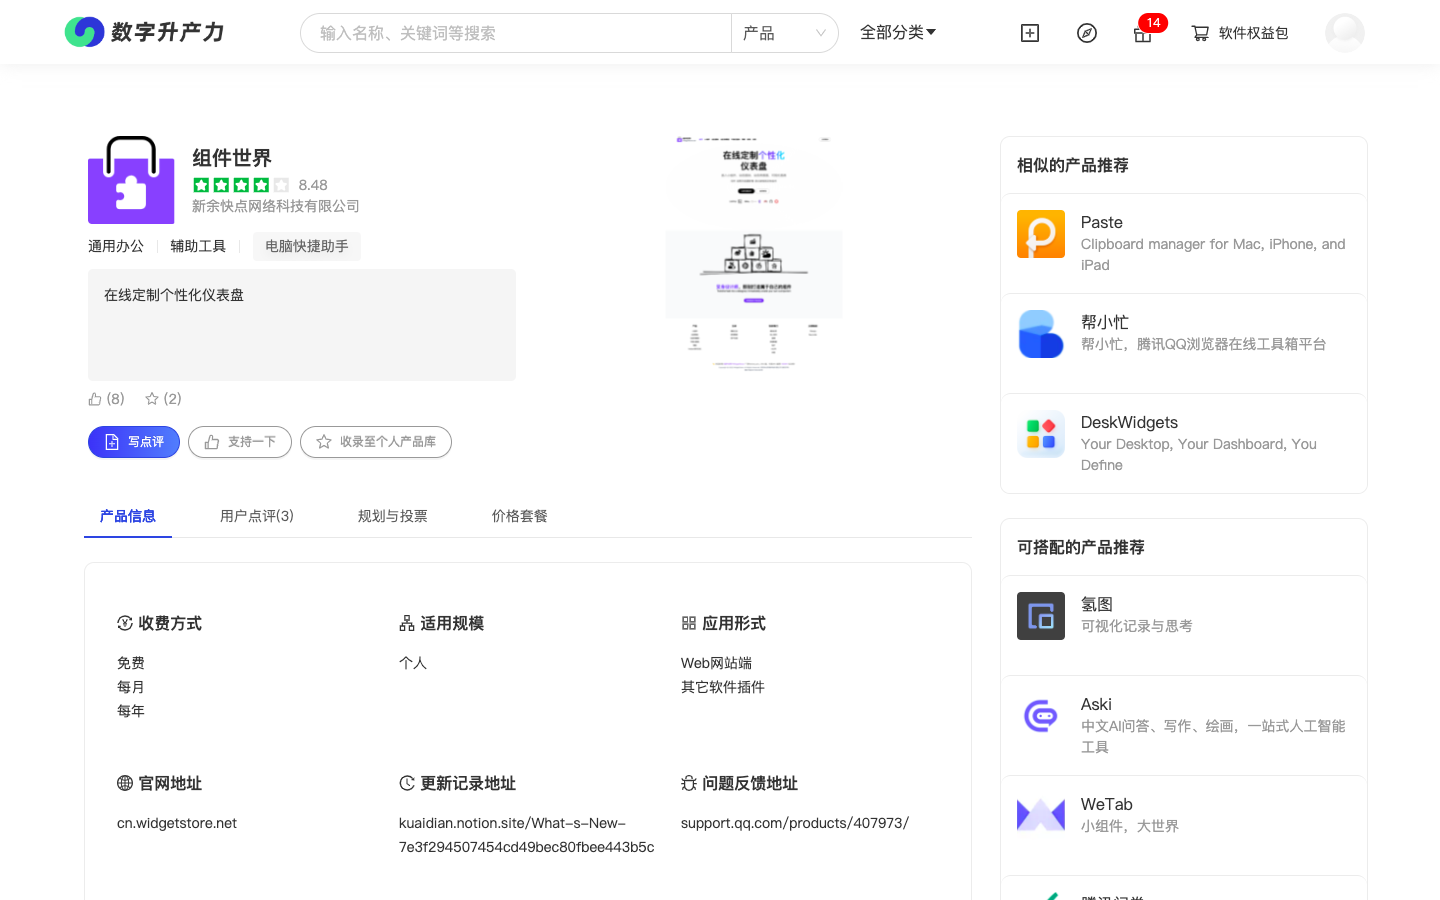This screenshot has height=900, width=1440.
Task: Open the 产品 search type dropdown
Action: pos(785,33)
